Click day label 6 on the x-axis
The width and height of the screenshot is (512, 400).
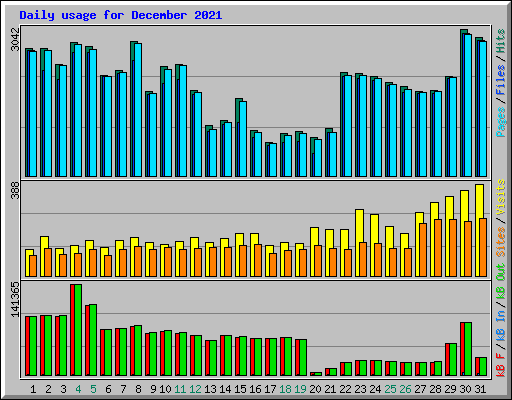click(x=108, y=389)
